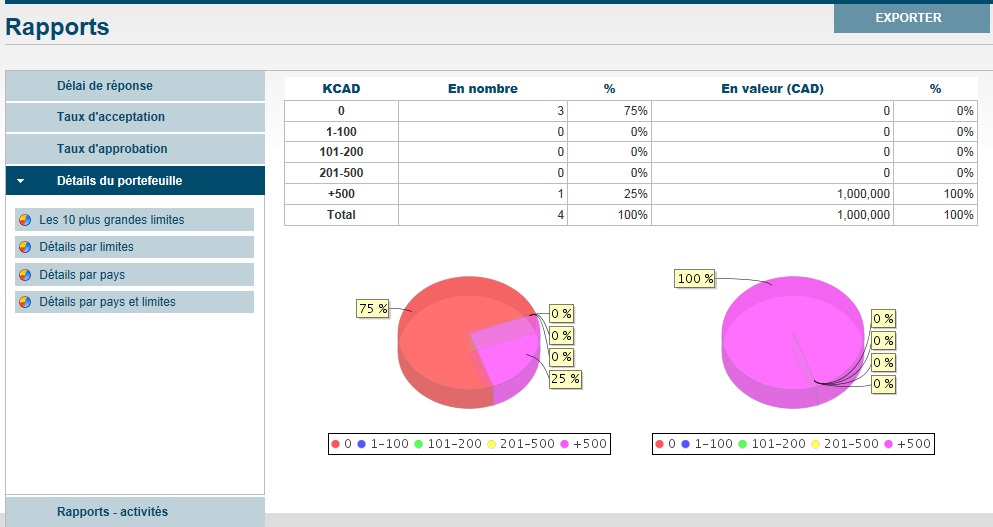Click the arrow beside Détails du portefeuille
The width and height of the screenshot is (993, 527).
click(x=21, y=181)
